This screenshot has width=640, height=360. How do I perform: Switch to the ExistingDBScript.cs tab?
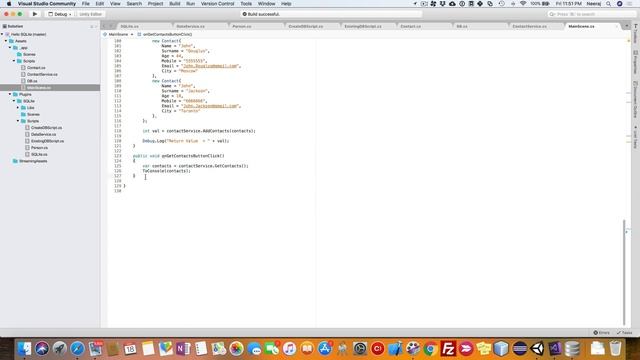click(x=363, y=26)
